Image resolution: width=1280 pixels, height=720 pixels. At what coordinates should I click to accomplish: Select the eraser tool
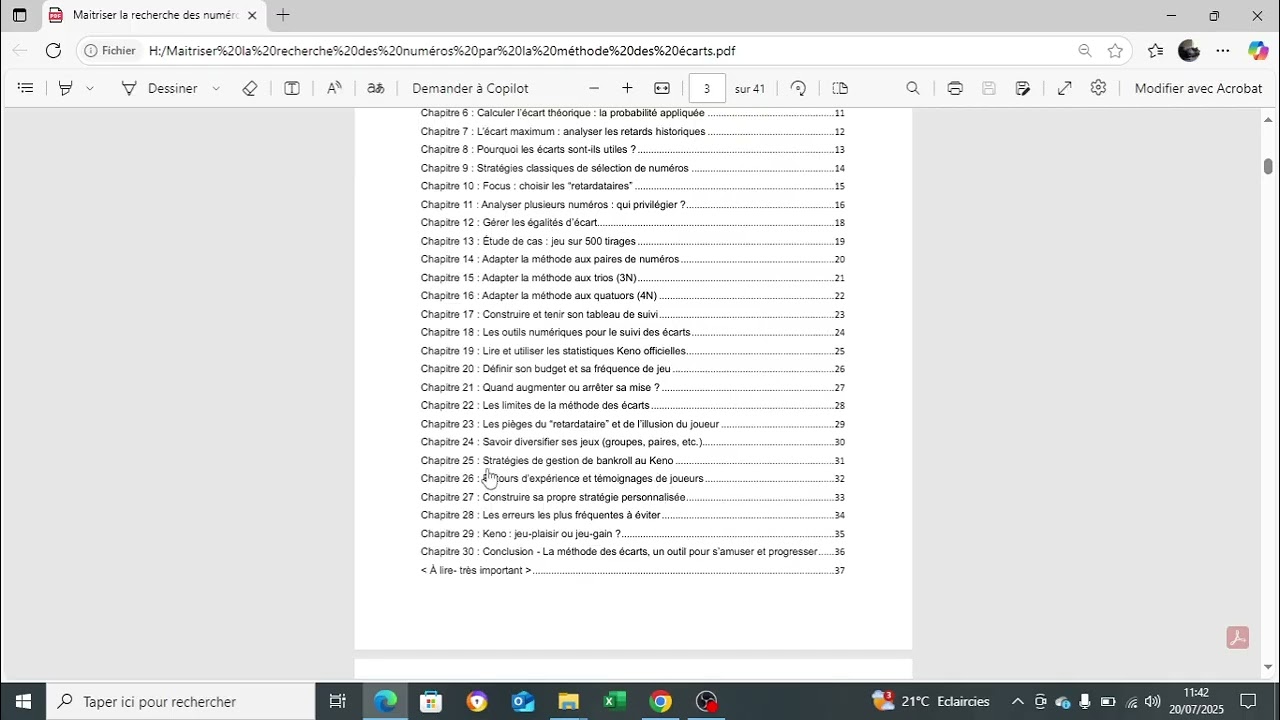pyautogui.click(x=250, y=88)
